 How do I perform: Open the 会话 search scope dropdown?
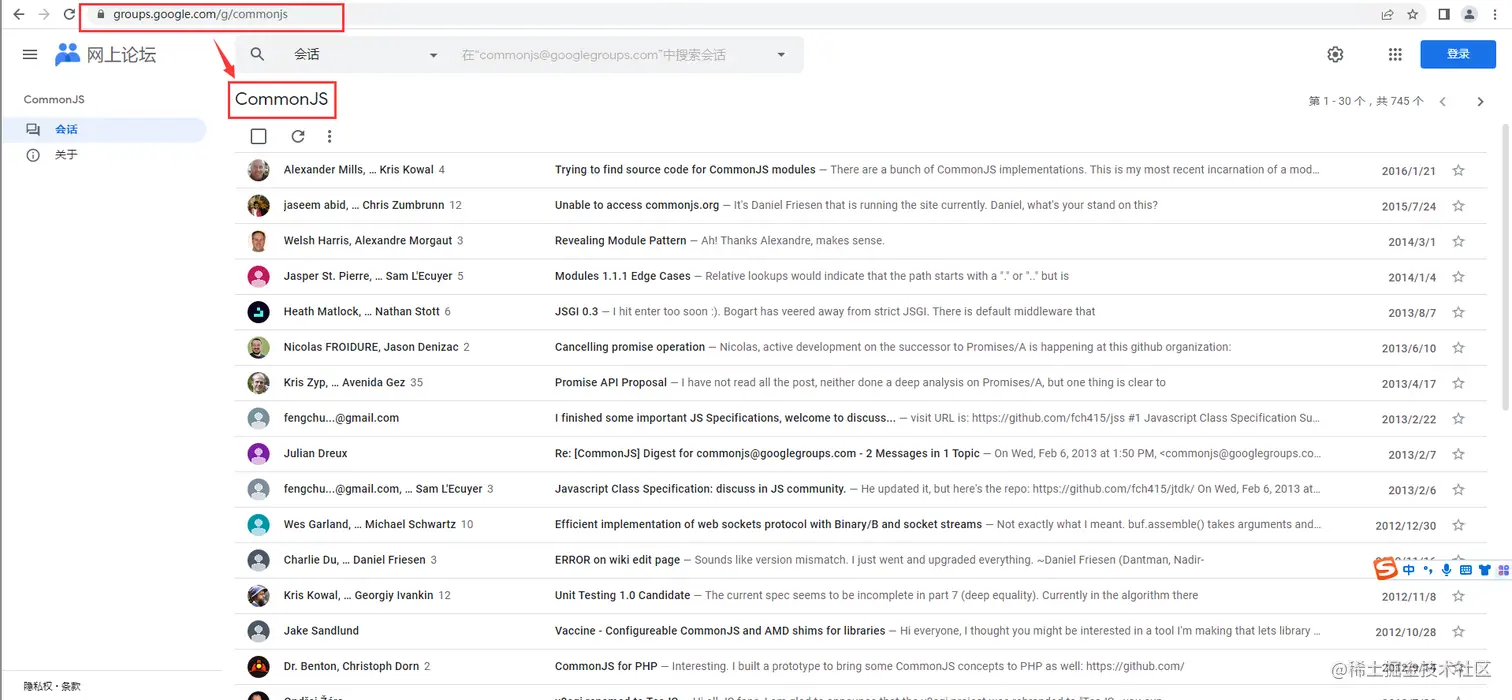click(365, 55)
